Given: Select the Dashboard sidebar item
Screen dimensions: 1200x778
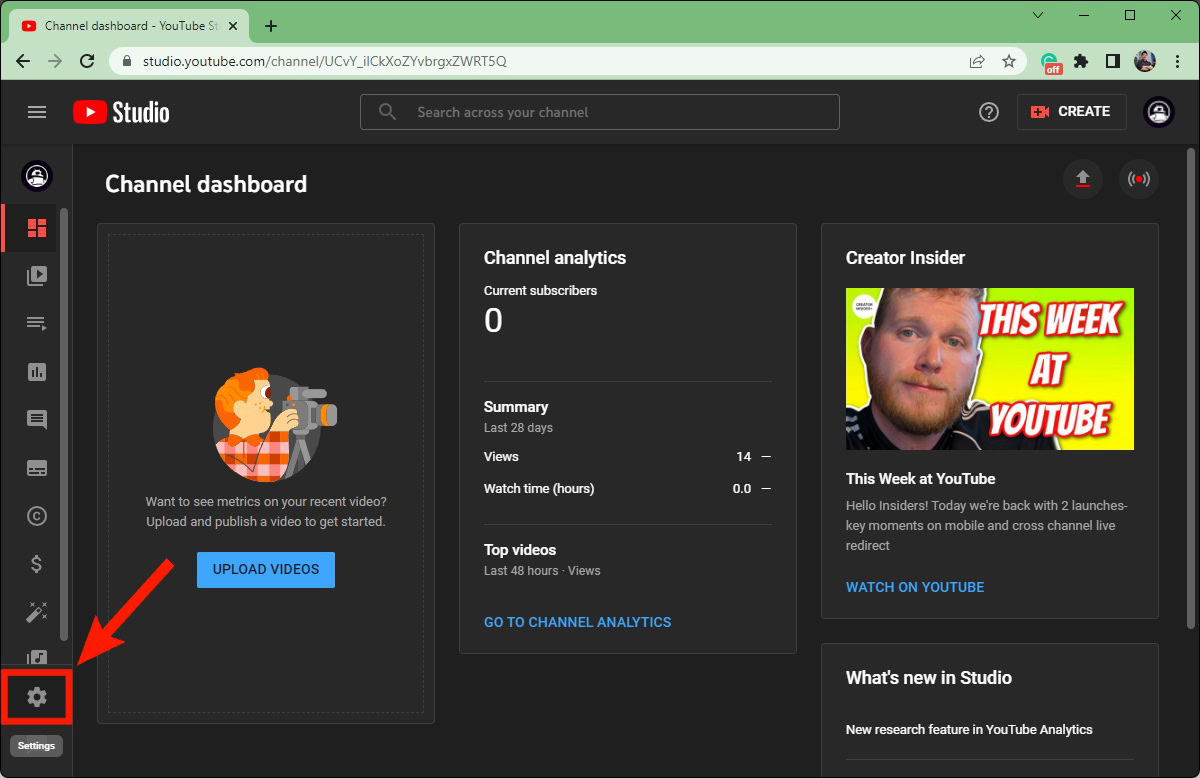Looking at the screenshot, I should pos(37,228).
